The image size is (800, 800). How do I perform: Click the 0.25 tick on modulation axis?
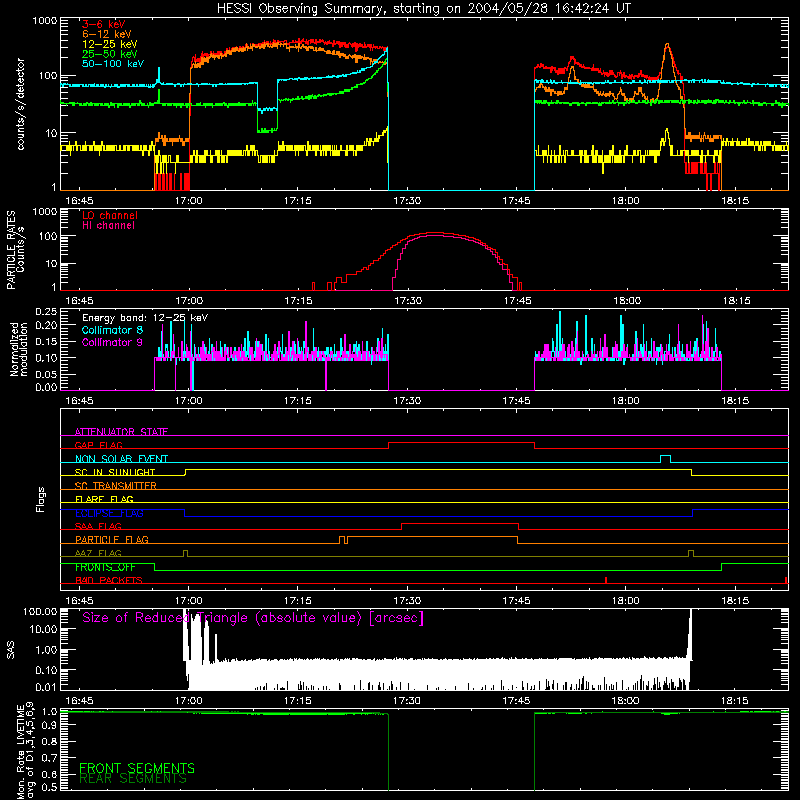(46, 312)
